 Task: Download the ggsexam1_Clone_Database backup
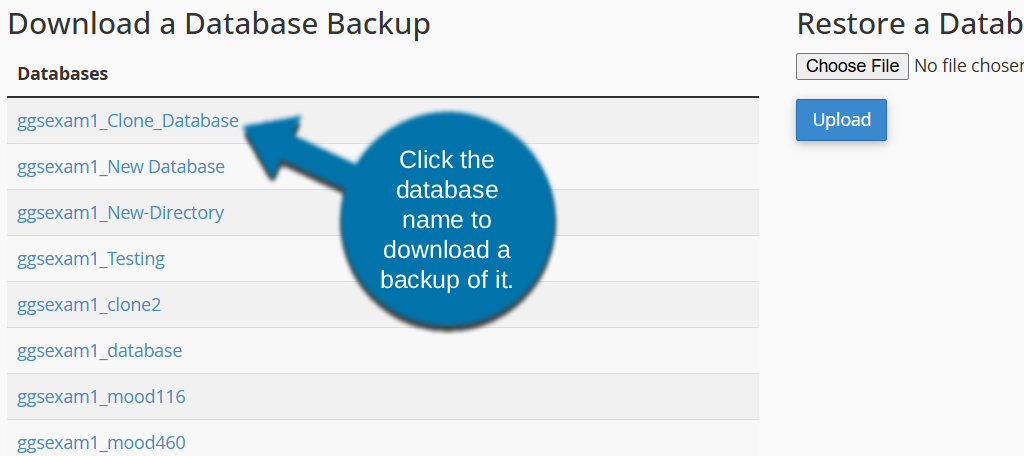click(128, 121)
